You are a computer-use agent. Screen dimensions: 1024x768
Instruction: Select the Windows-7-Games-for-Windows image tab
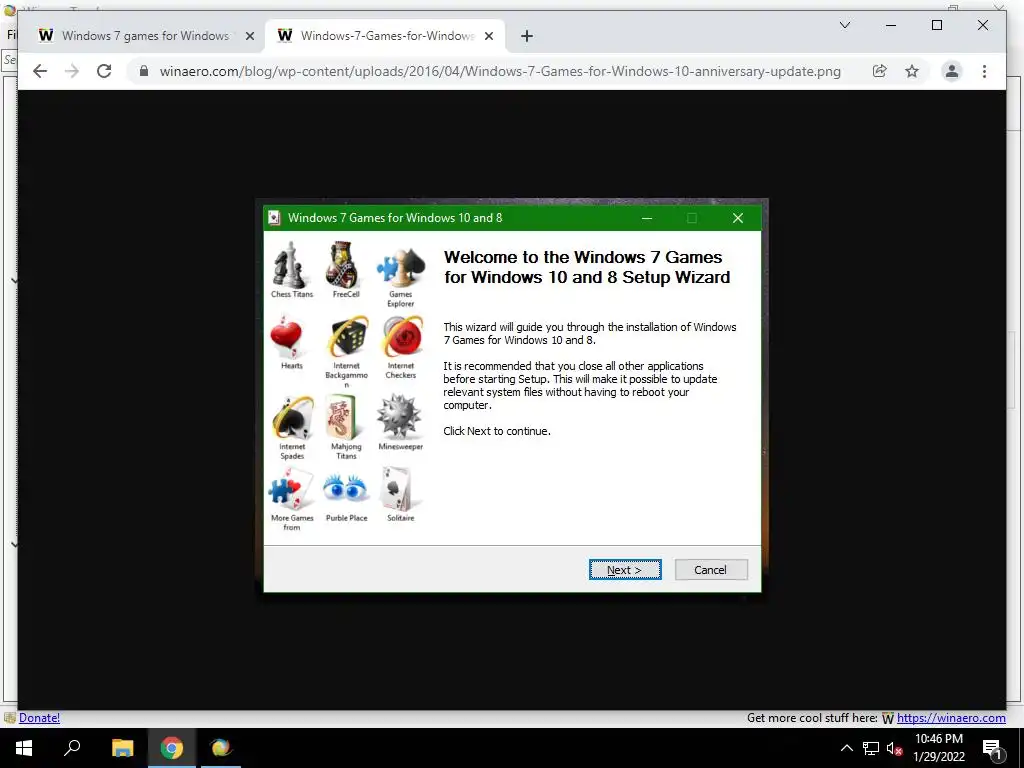(385, 36)
